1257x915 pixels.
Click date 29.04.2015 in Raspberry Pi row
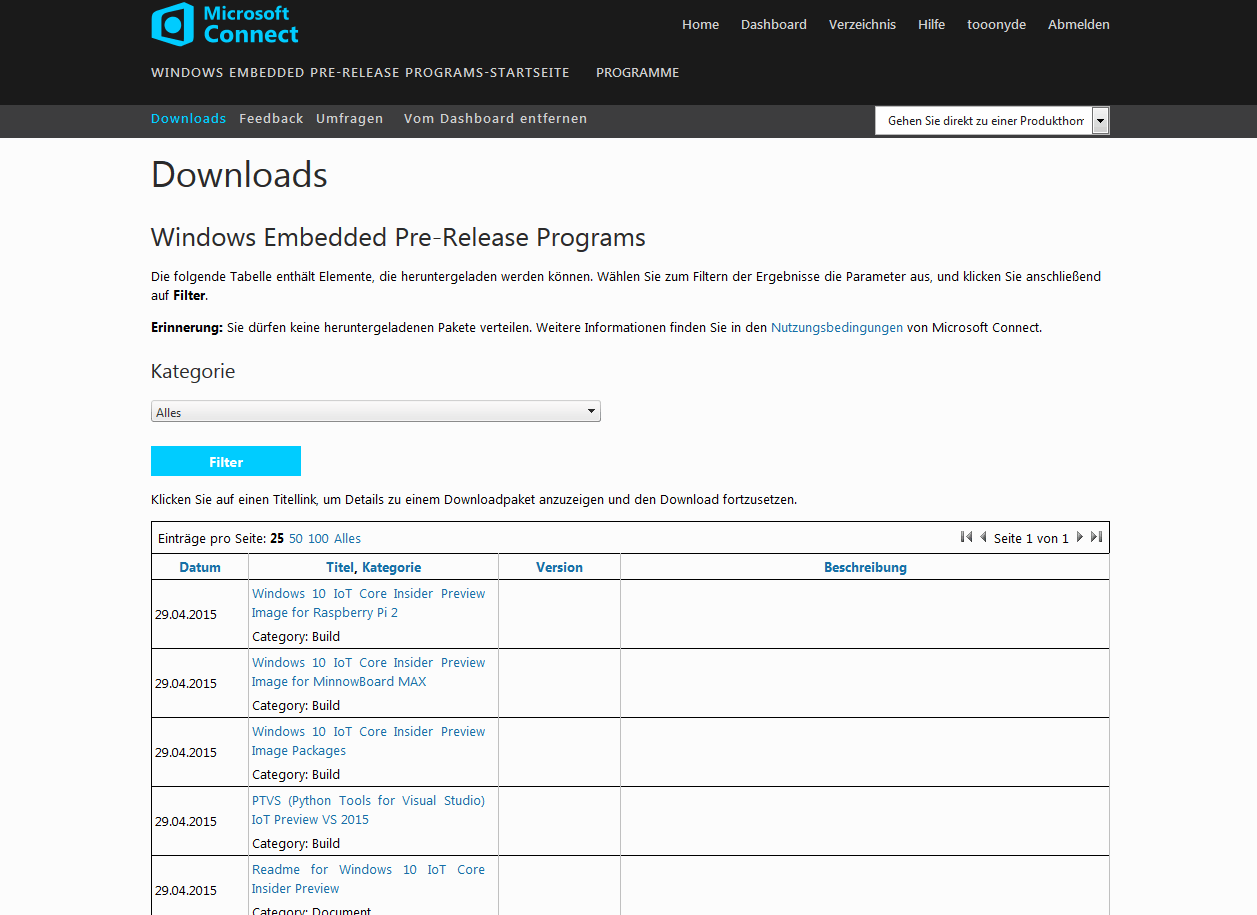[186, 614]
